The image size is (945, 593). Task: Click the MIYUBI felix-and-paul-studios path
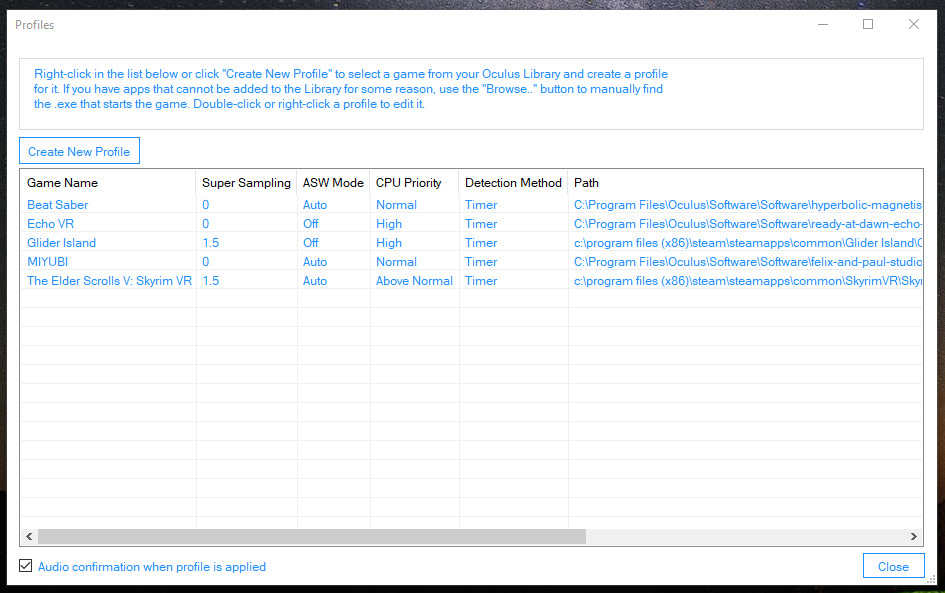(x=747, y=262)
